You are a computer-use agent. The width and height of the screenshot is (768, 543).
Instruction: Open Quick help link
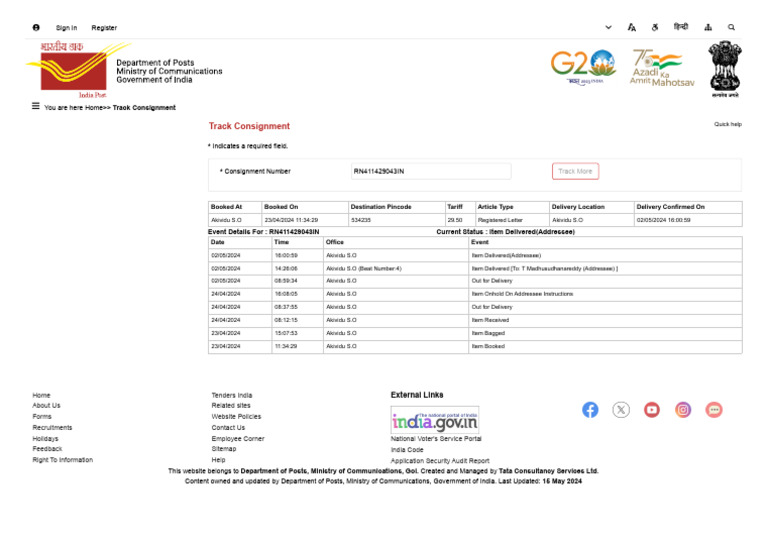[727, 124]
